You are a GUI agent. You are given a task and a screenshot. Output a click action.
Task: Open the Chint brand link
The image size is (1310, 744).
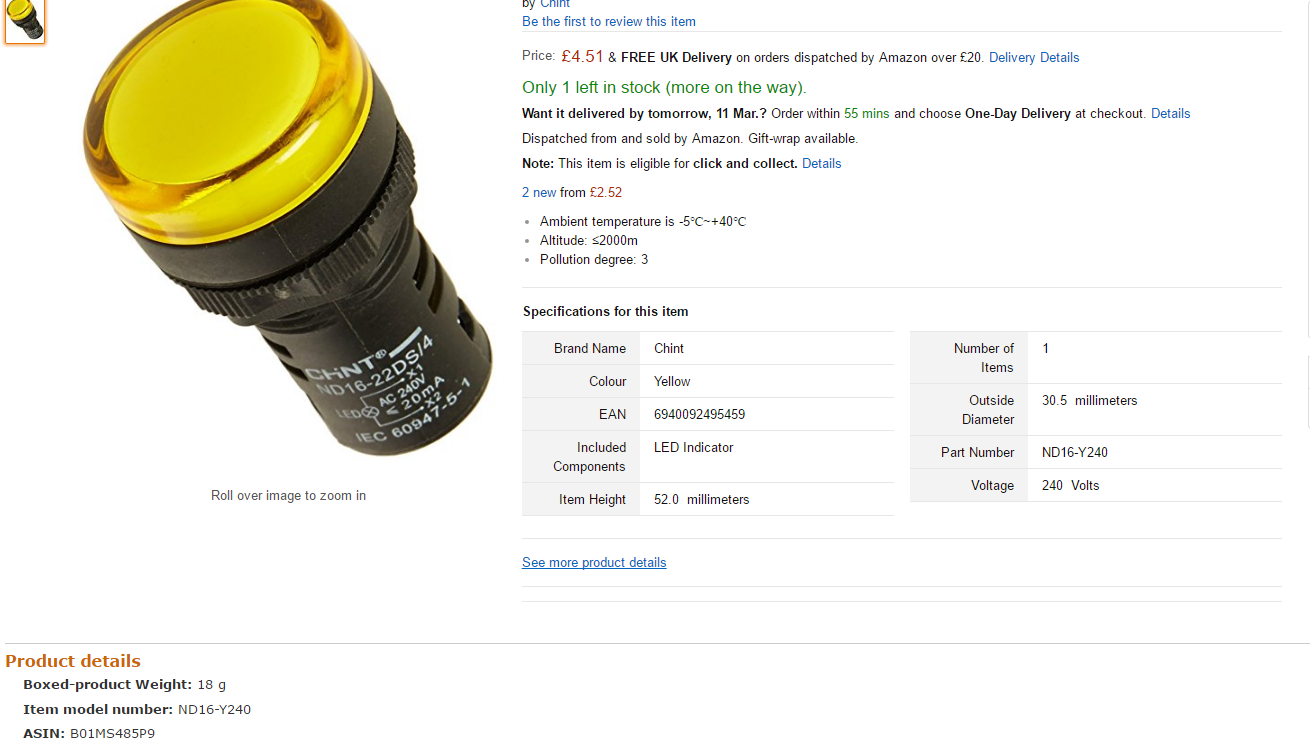(x=555, y=4)
